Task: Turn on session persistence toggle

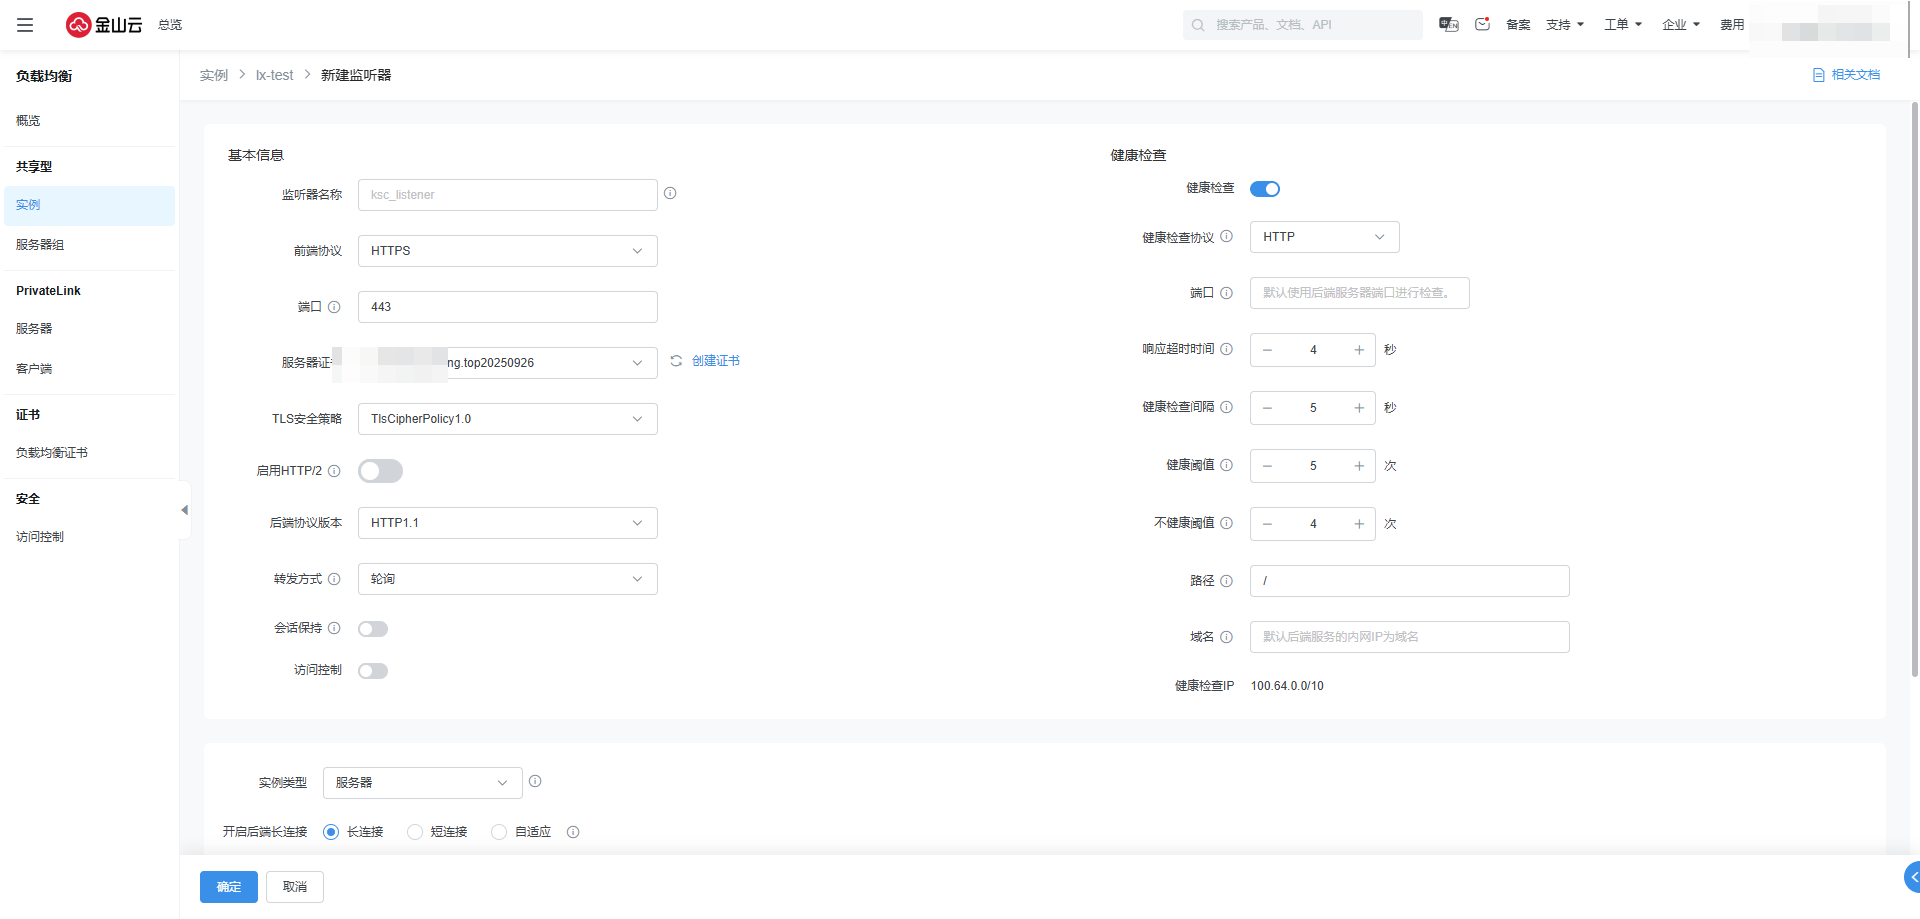Action: coord(373,629)
